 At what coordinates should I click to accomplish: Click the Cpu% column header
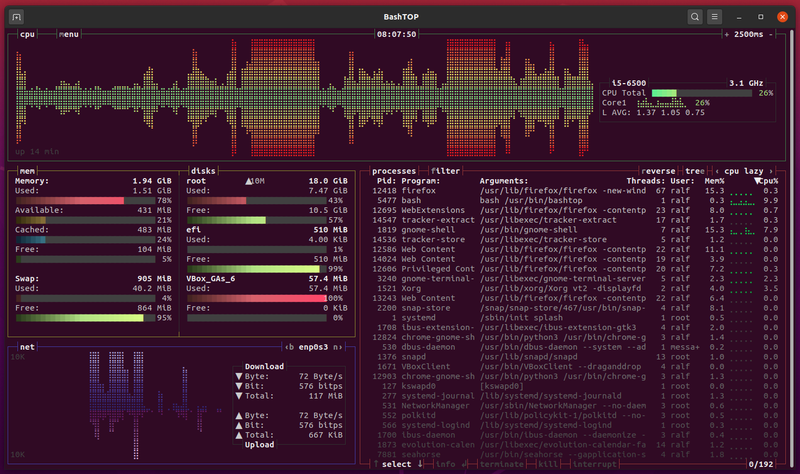[767, 181]
